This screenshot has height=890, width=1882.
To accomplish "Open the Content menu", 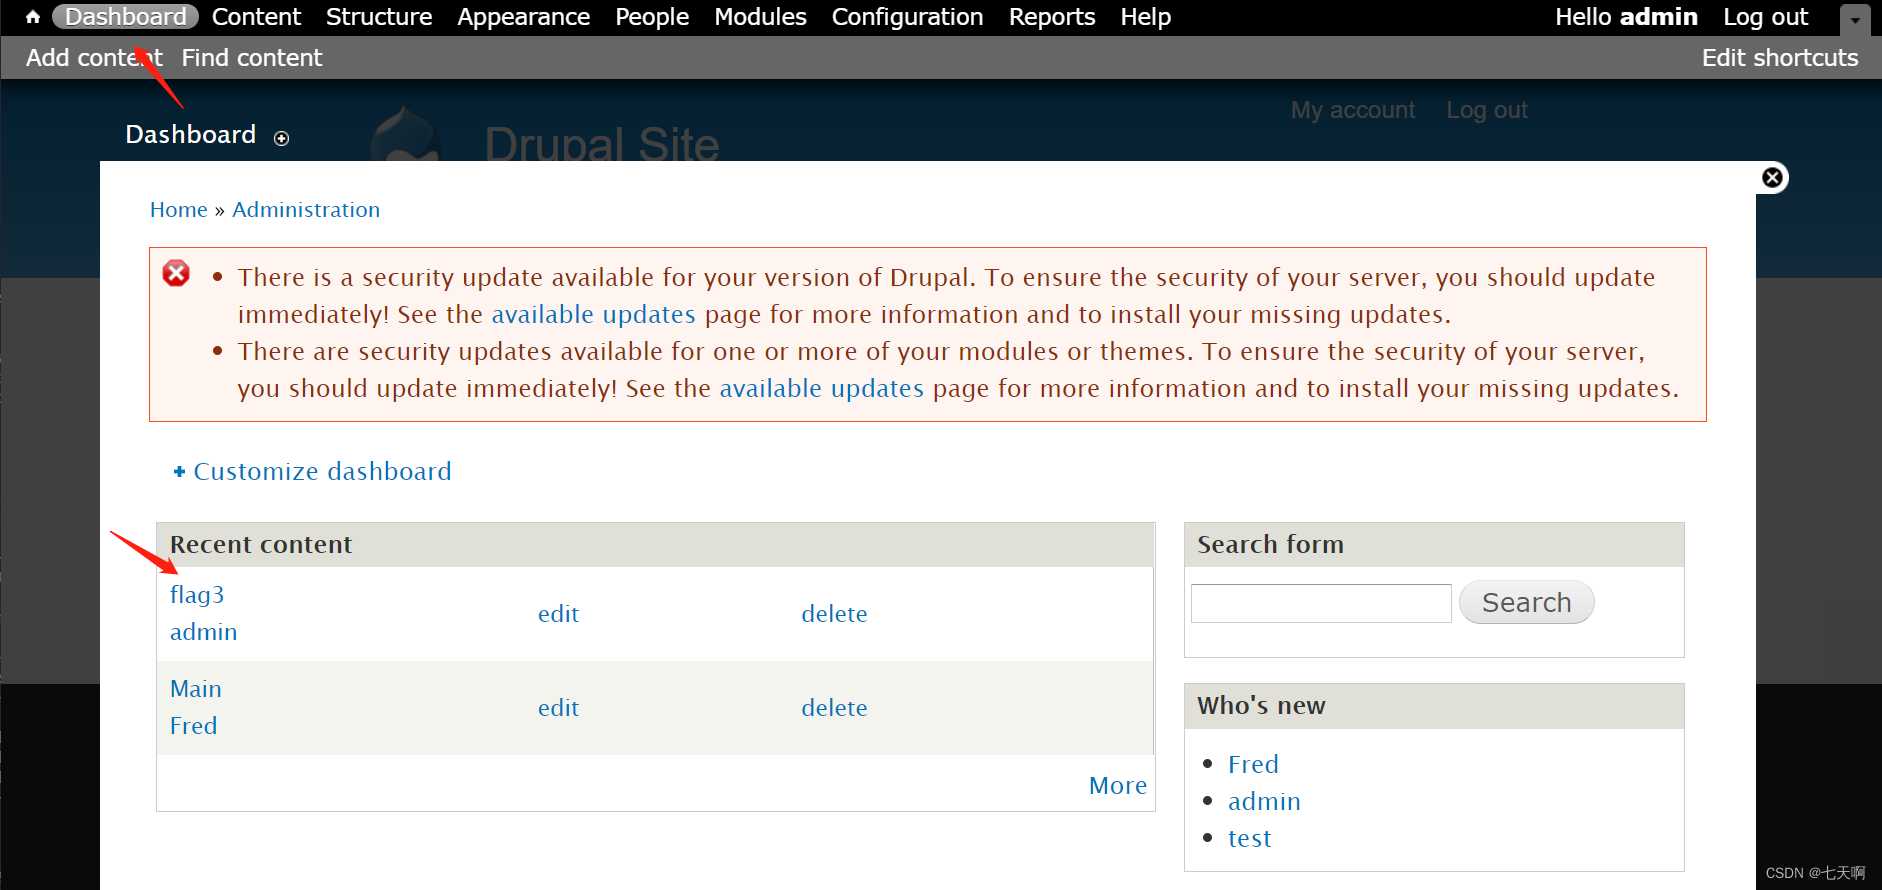I will [x=256, y=17].
